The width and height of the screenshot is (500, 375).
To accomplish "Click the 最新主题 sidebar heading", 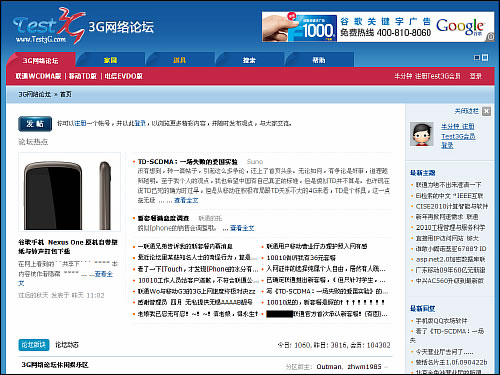I will tap(422, 173).
